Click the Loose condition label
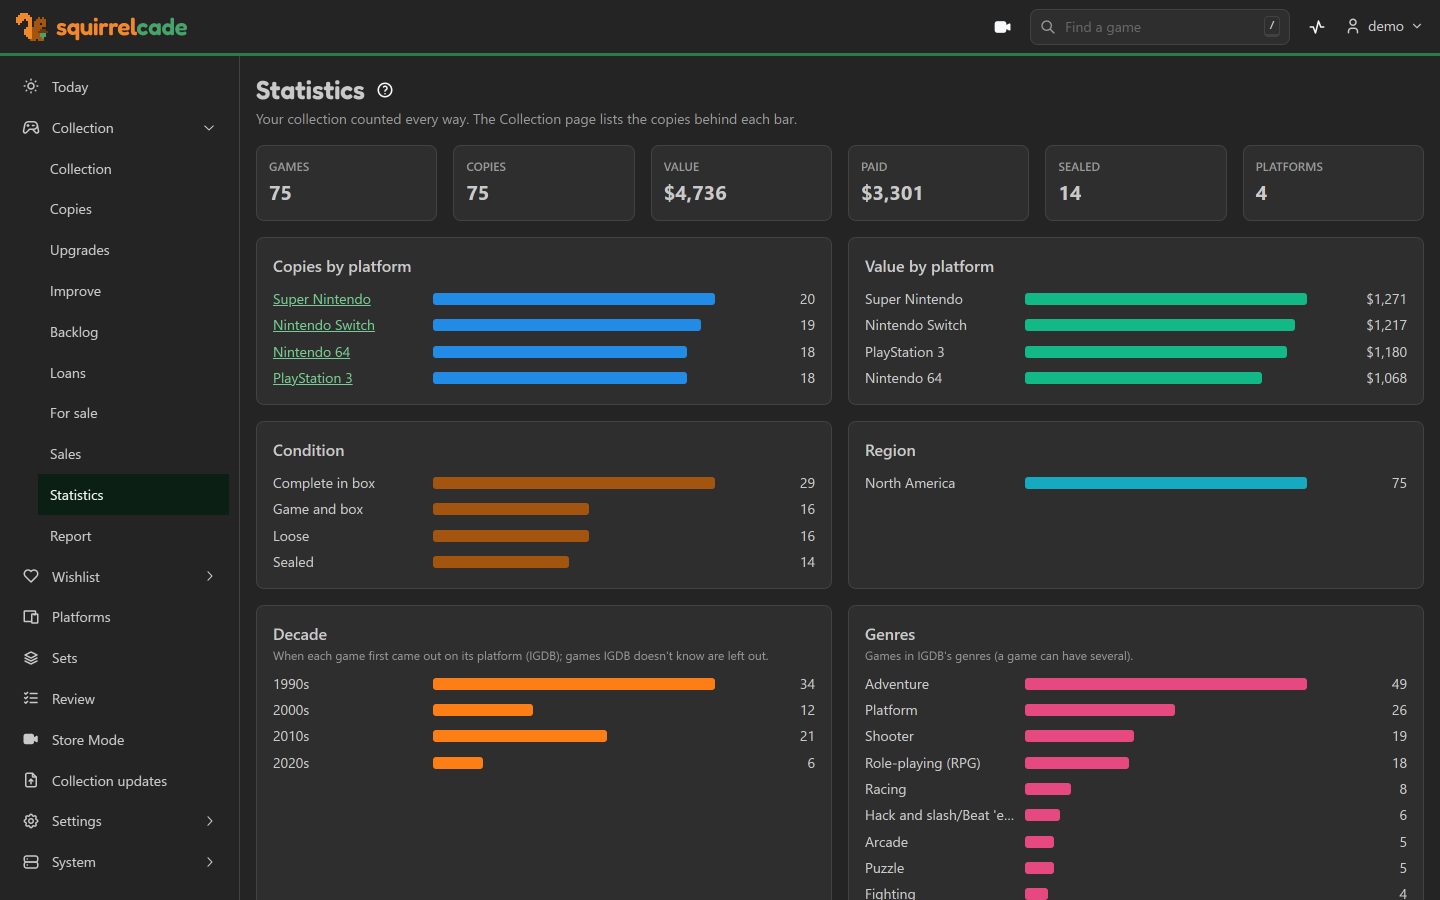Viewport: 1440px width, 900px height. pos(291,536)
